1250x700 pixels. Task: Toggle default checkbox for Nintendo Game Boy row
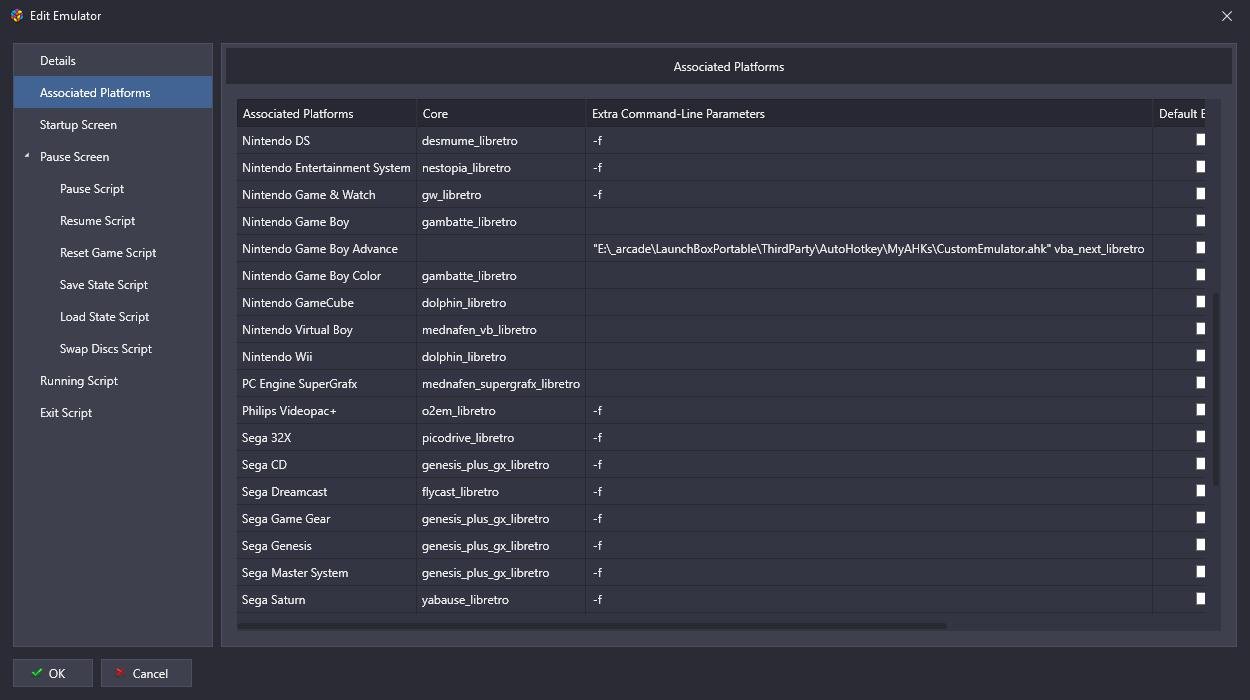[x=1201, y=221]
